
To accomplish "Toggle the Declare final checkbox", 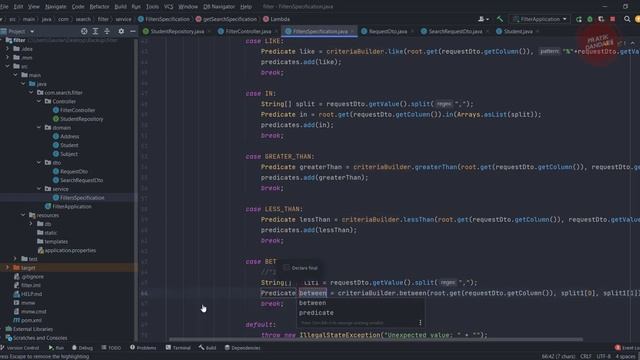I will pos(286,268).
